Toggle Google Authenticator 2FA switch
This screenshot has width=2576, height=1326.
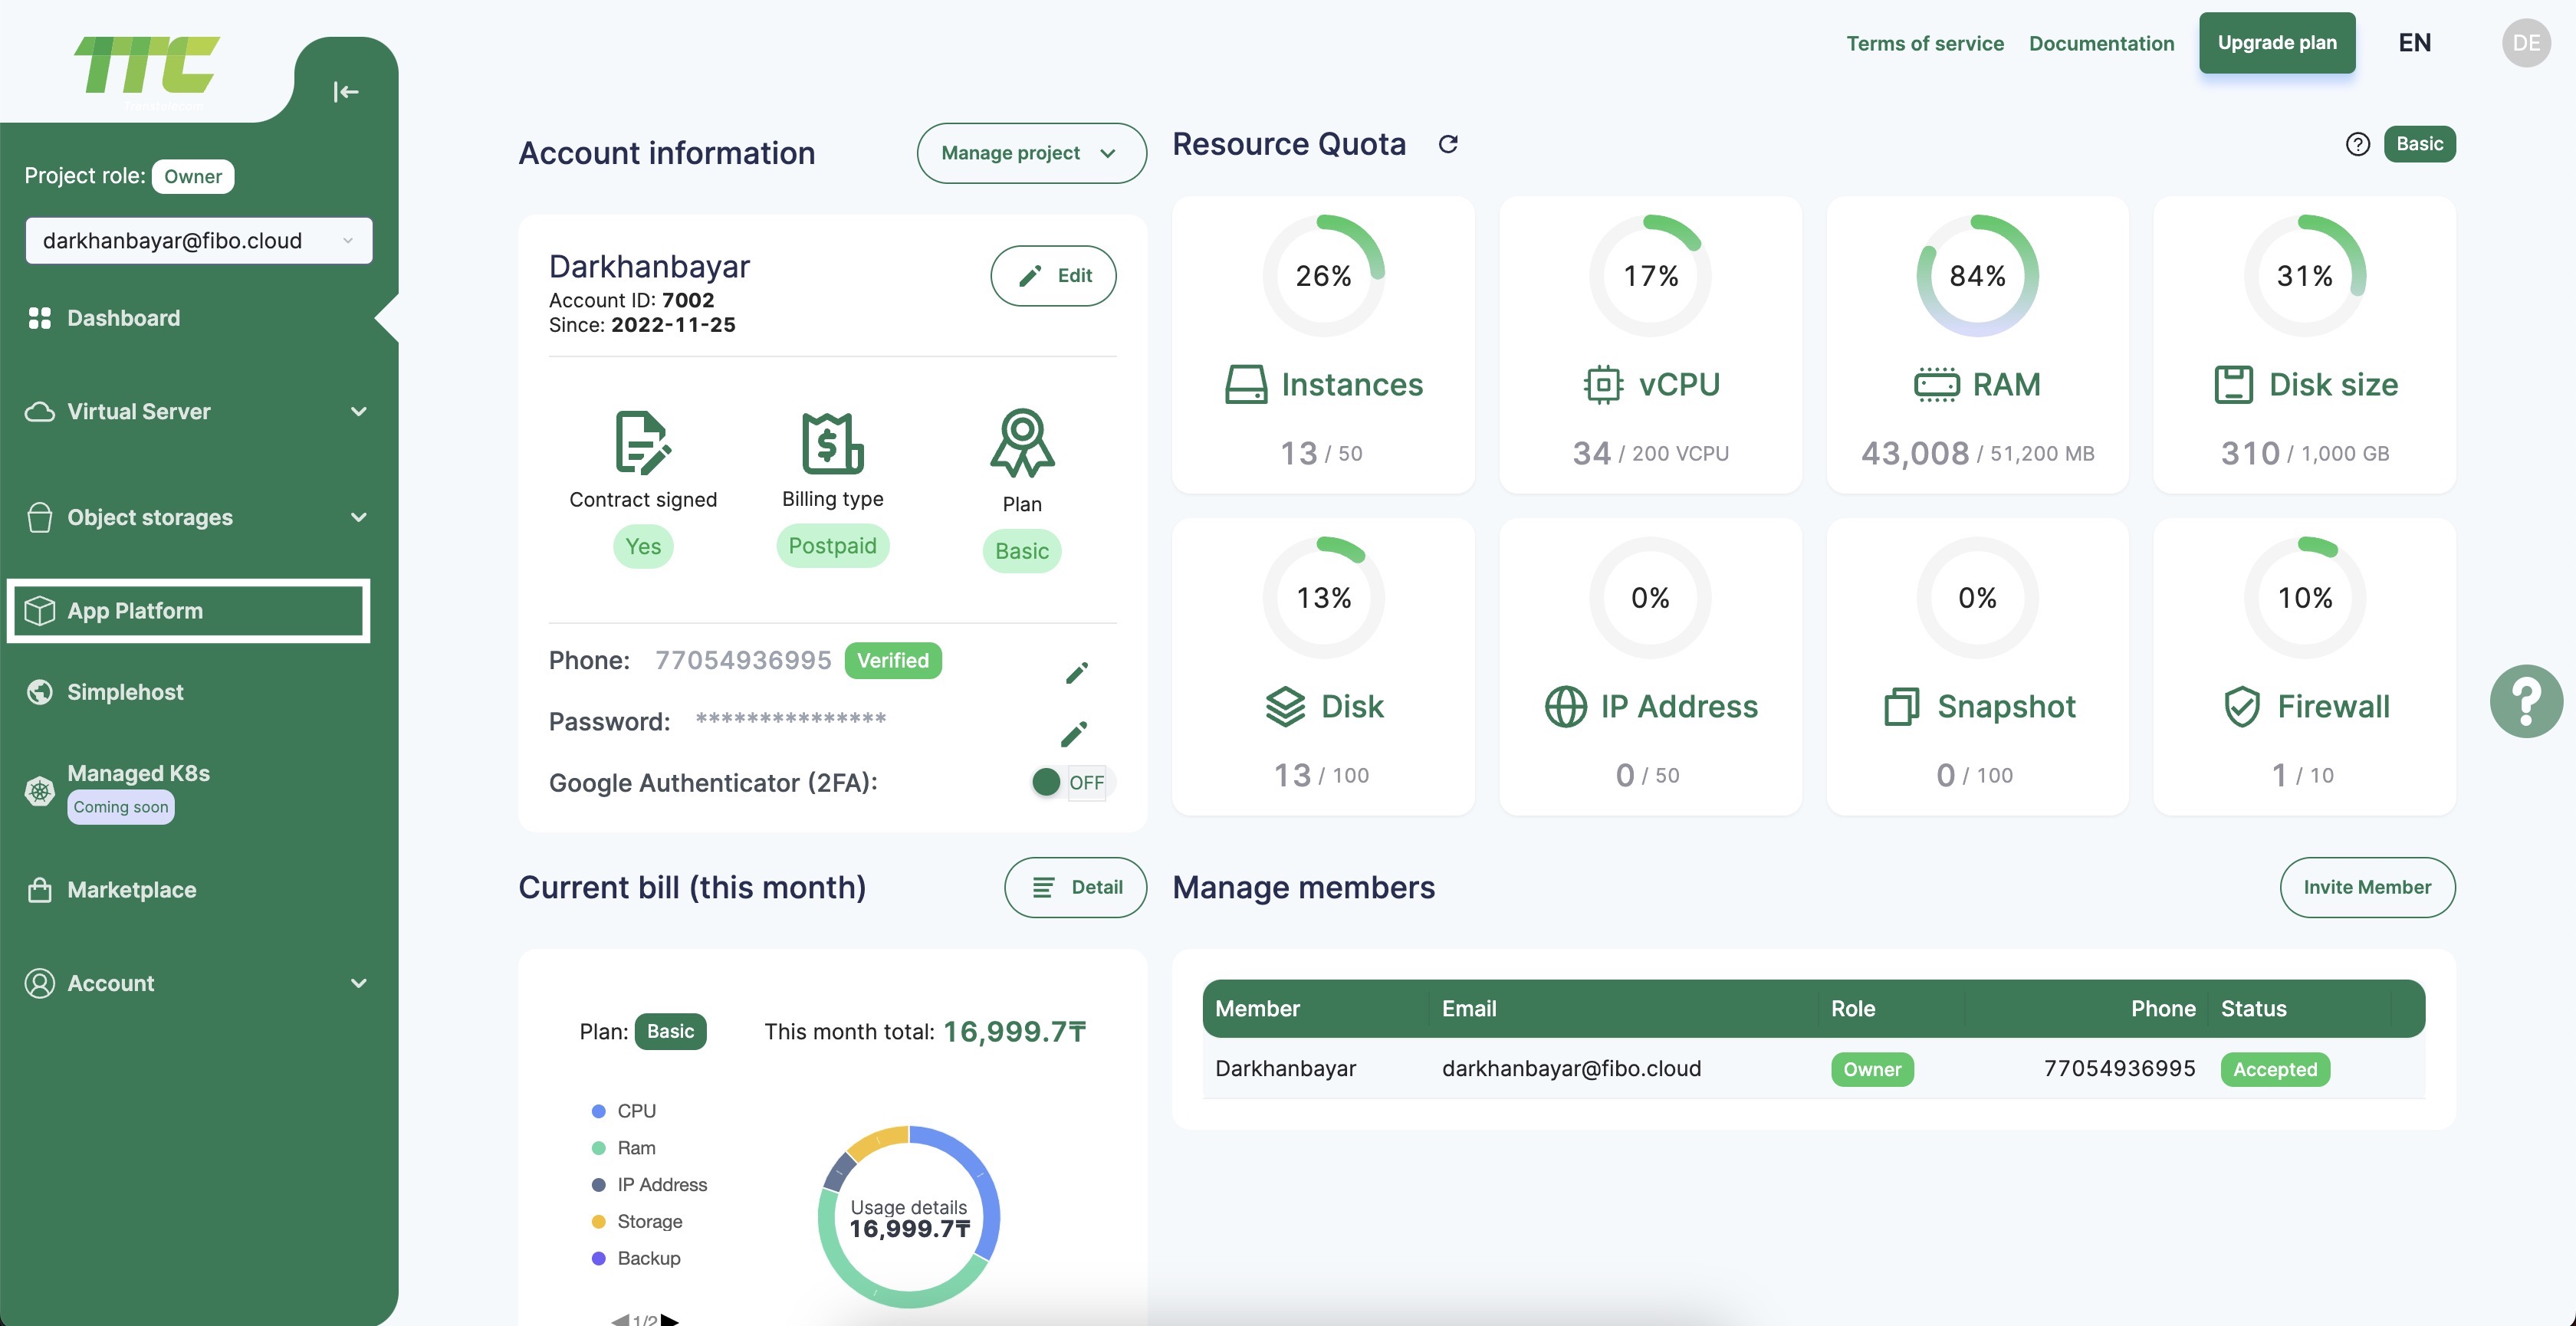(1072, 782)
